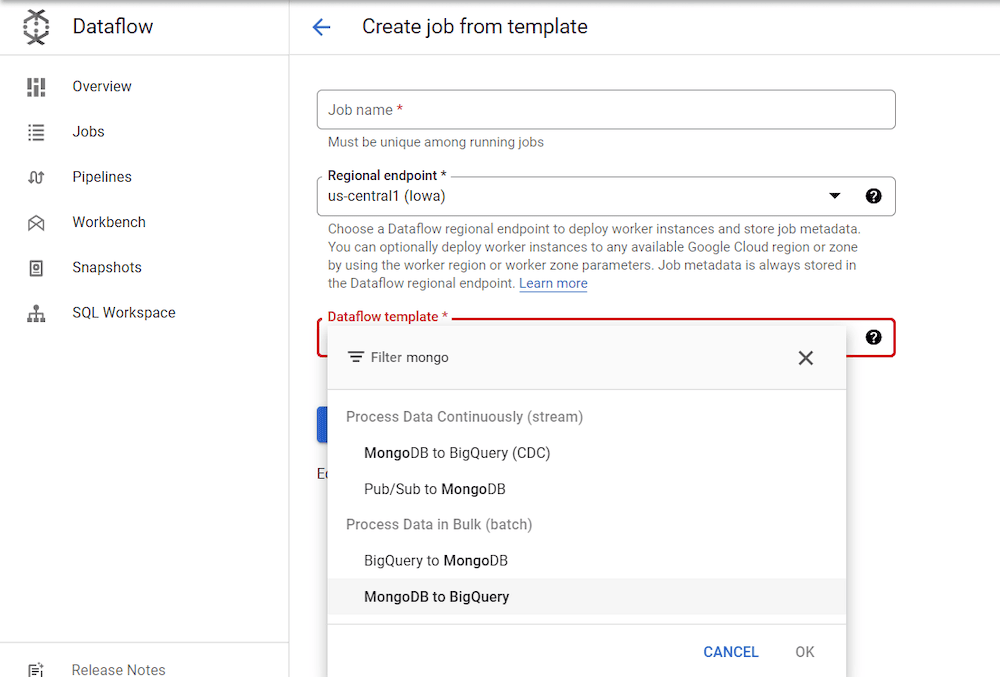Select the Workbench icon
The height and width of the screenshot is (677, 1000).
click(35, 221)
